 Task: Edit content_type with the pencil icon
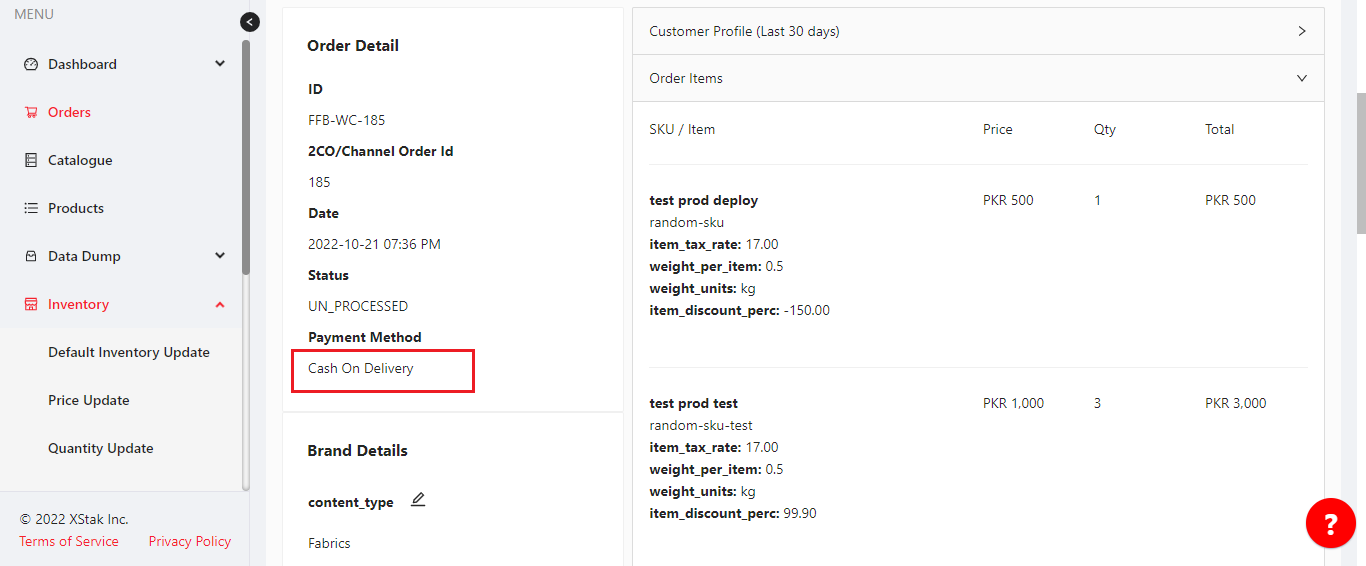click(418, 500)
